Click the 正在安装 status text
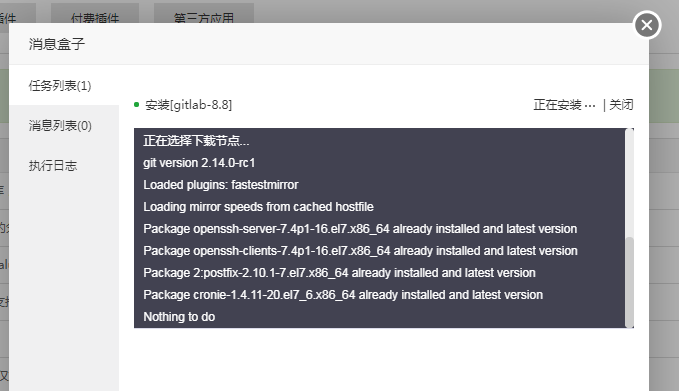Viewport: 679px width, 391px height. coord(564,105)
